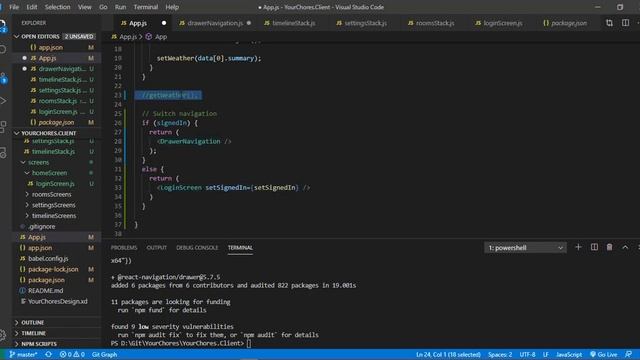This screenshot has width=640, height=360.
Task: Click the Open Changes icon in editor toolbar
Action: (x=609, y=23)
